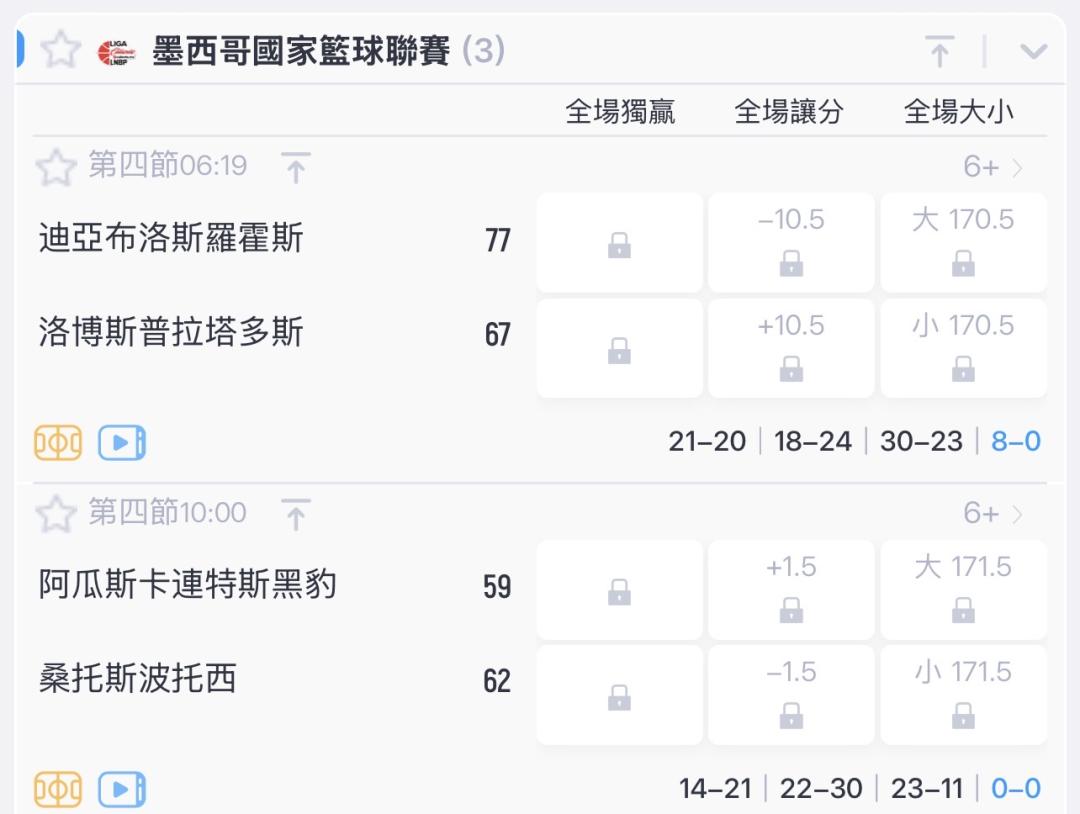Open the 全場大小 column header

tap(958, 112)
